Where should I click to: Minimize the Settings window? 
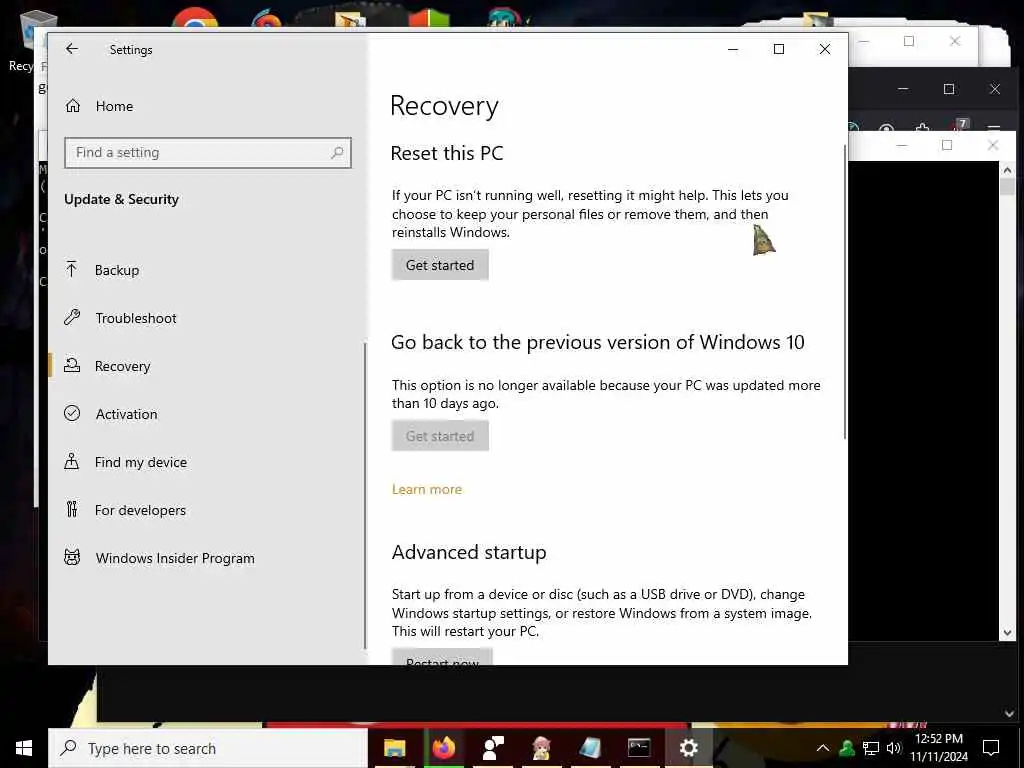click(733, 49)
